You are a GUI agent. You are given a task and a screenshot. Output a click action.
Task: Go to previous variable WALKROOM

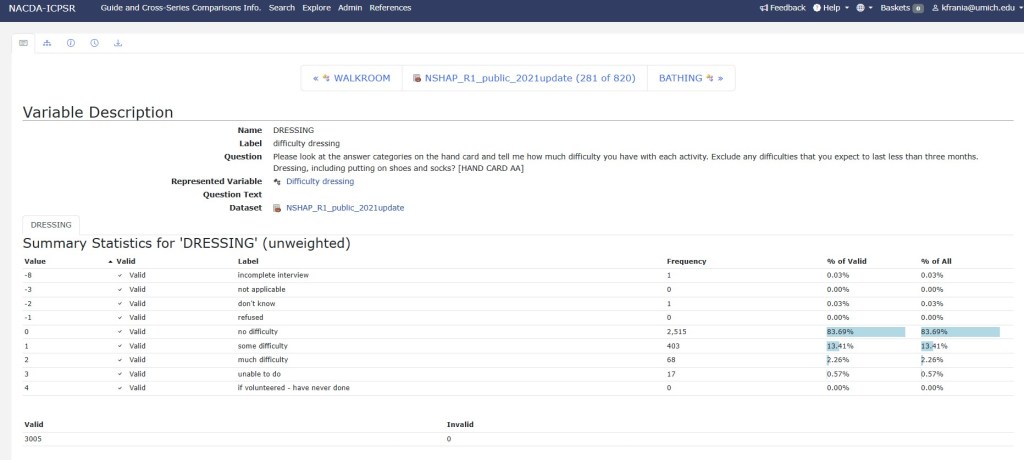tap(351, 78)
